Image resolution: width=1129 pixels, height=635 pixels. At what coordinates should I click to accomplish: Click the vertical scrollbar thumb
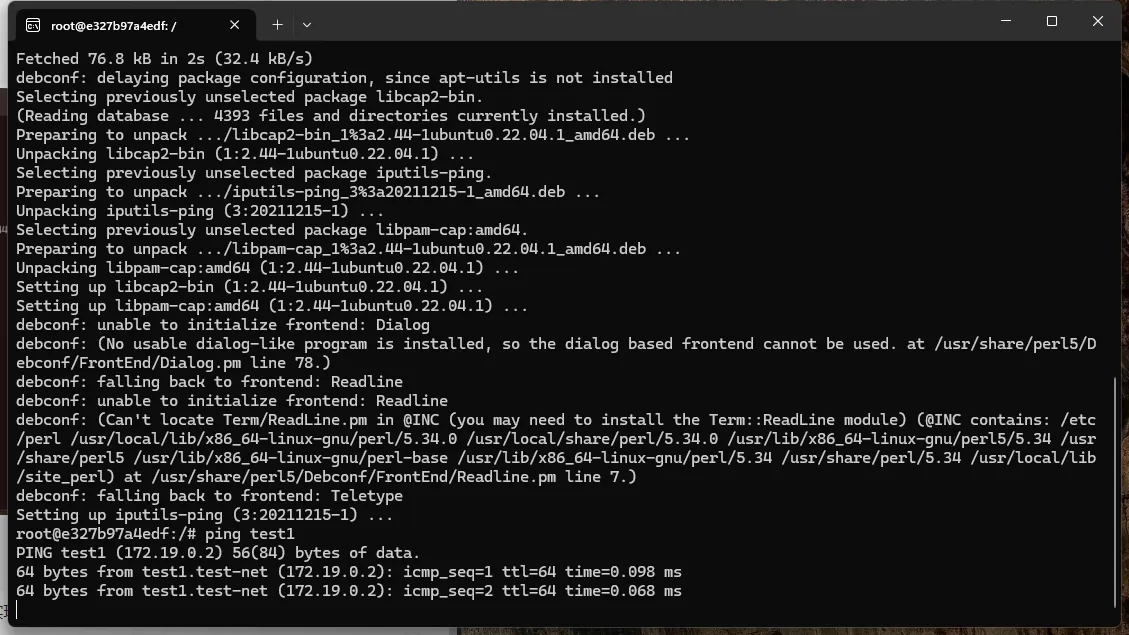tap(1115, 492)
